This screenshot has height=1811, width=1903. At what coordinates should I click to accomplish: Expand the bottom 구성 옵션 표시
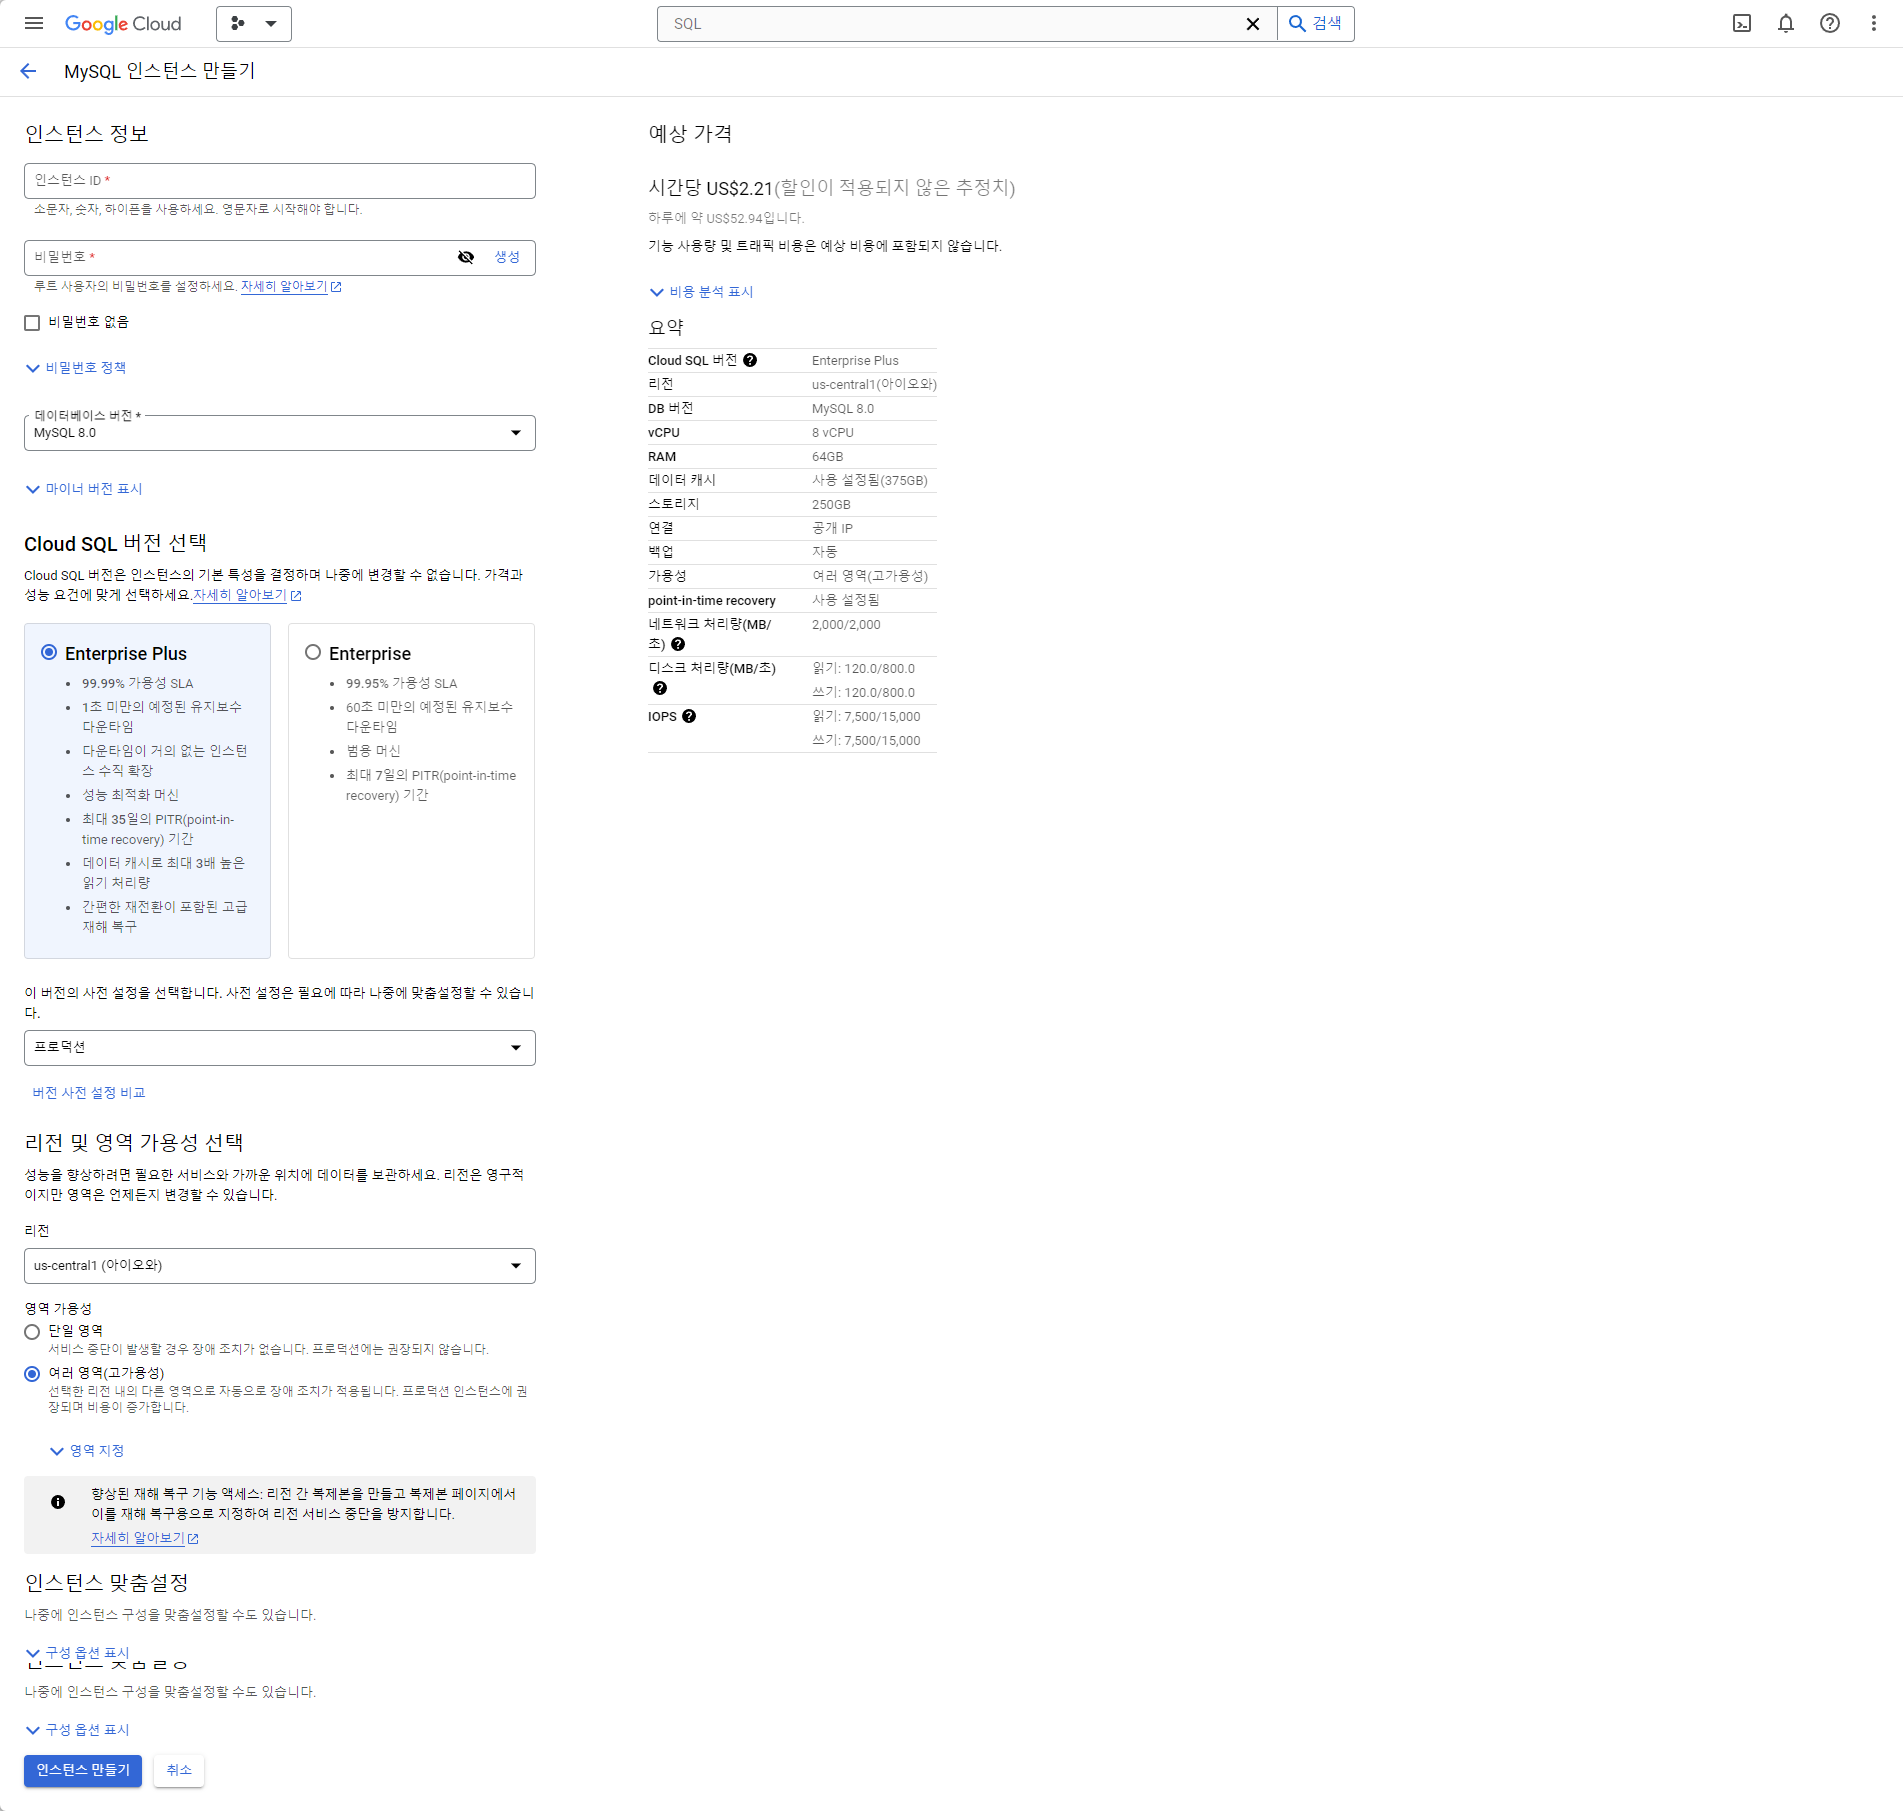click(78, 1730)
